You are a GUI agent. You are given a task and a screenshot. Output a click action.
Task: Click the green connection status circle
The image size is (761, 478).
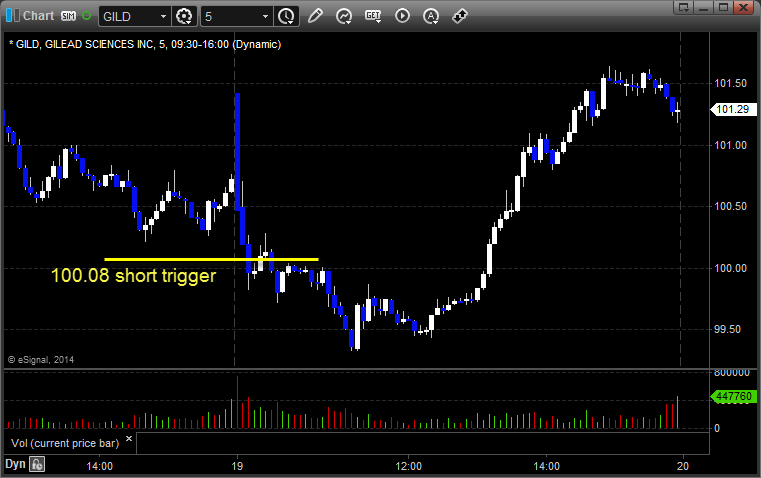coord(87,16)
